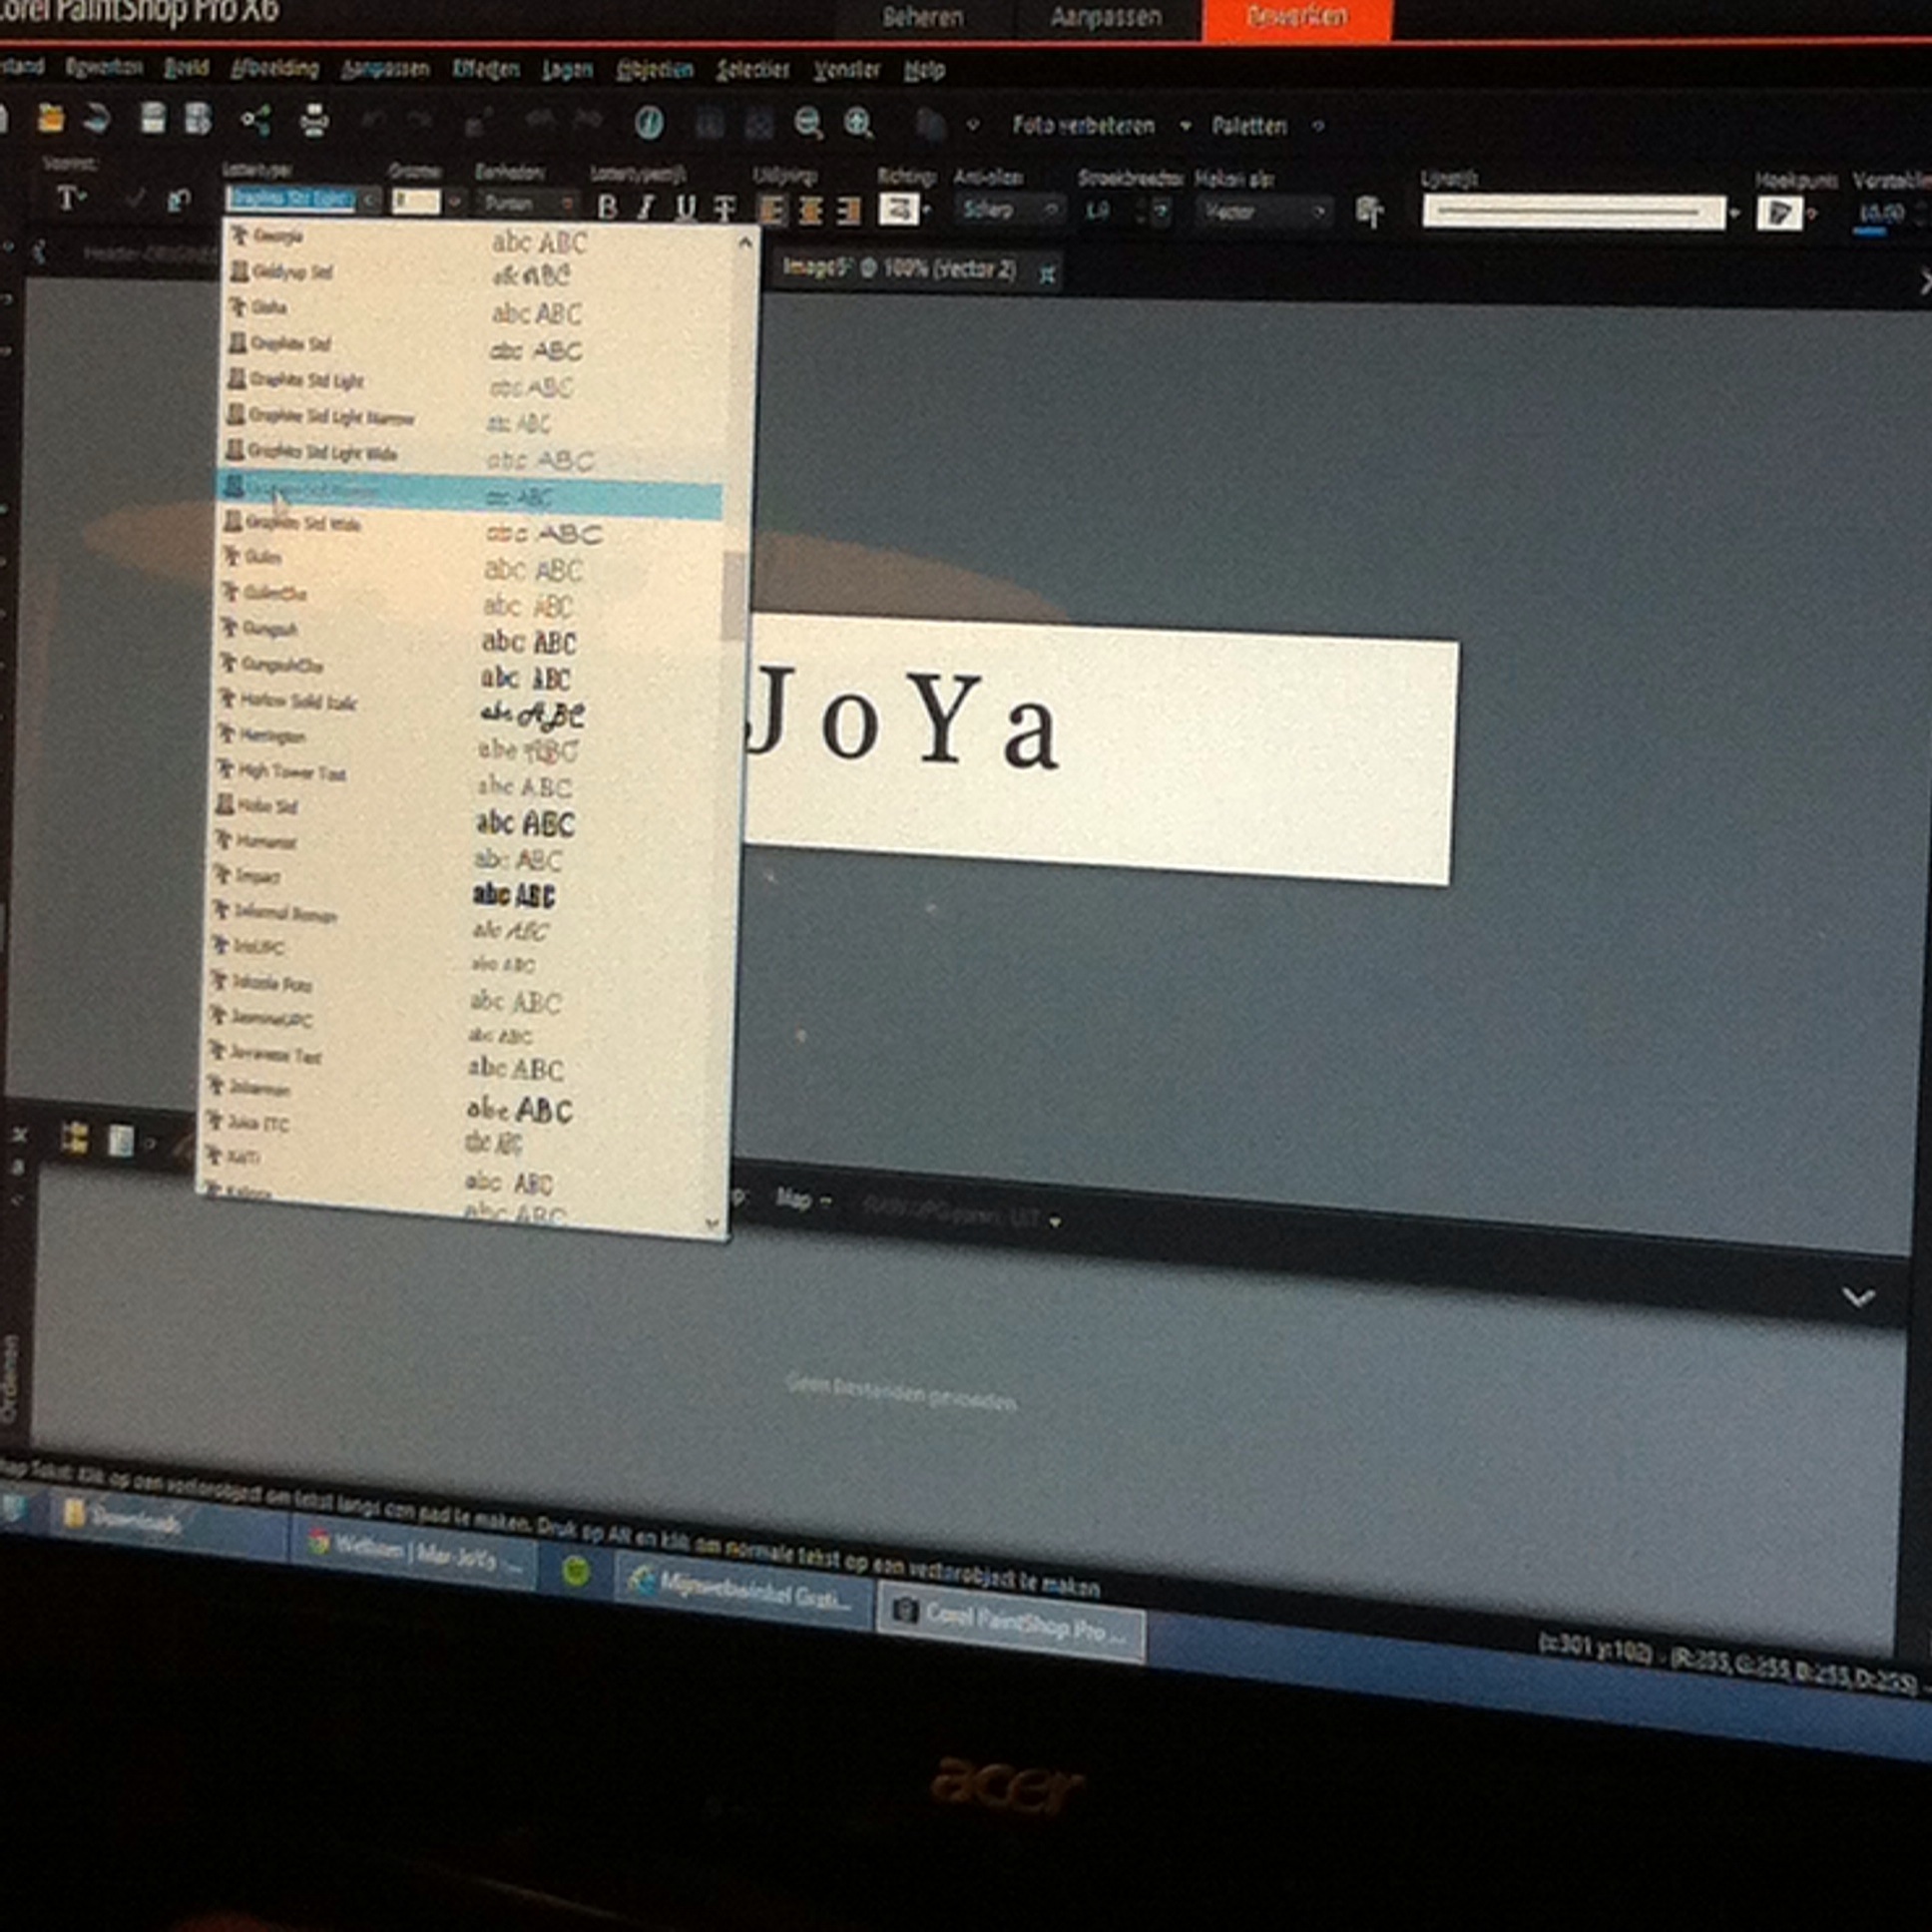Screen dimensions: 1932x1932
Task: Click the Save diskette icon in toolbar
Action: [x=153, y=118]
